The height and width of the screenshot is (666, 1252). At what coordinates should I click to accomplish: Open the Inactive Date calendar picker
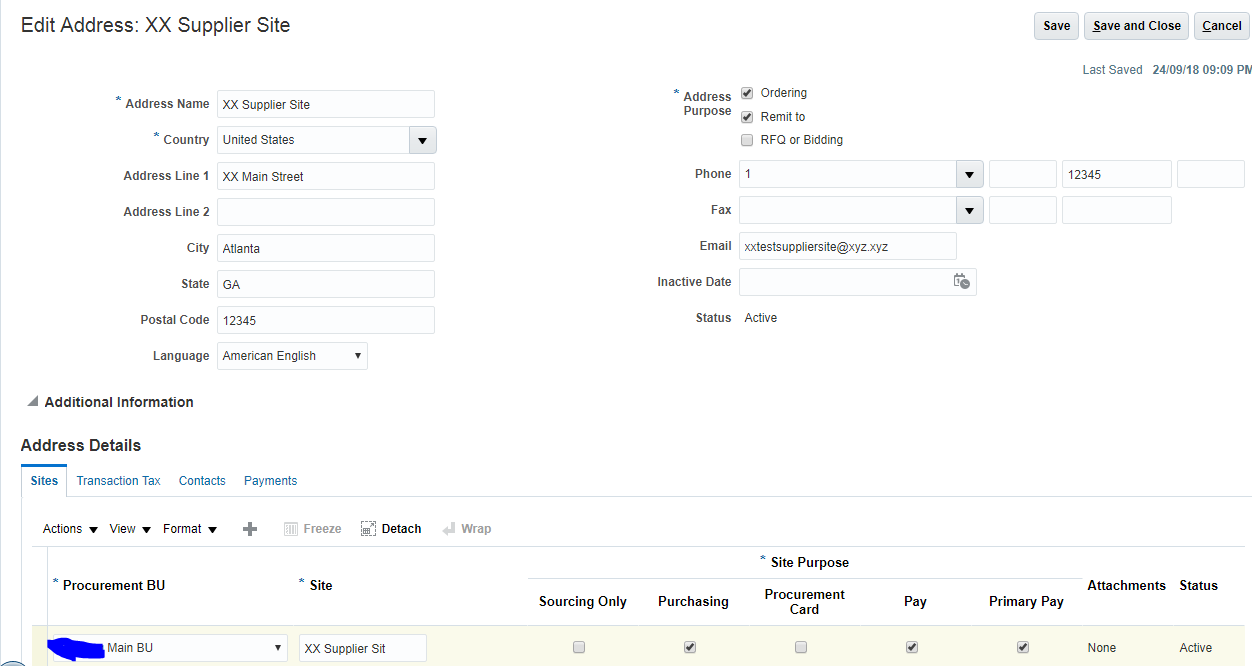[x=961, y=282]
